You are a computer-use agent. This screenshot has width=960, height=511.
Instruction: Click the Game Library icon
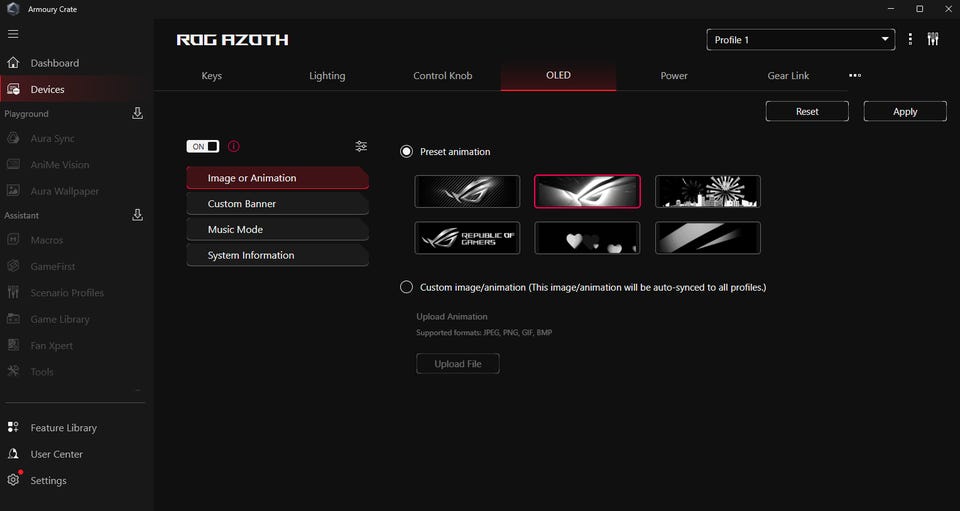click(13, 319)
